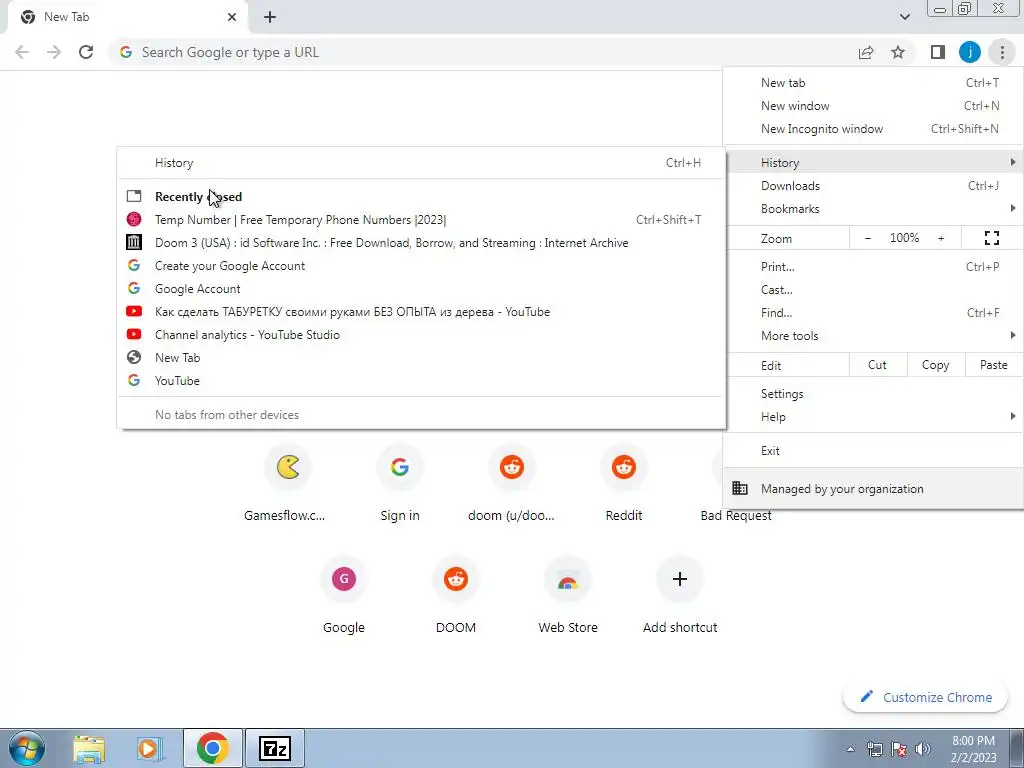Open Windows Explorer from taskbar

[89, 748]
